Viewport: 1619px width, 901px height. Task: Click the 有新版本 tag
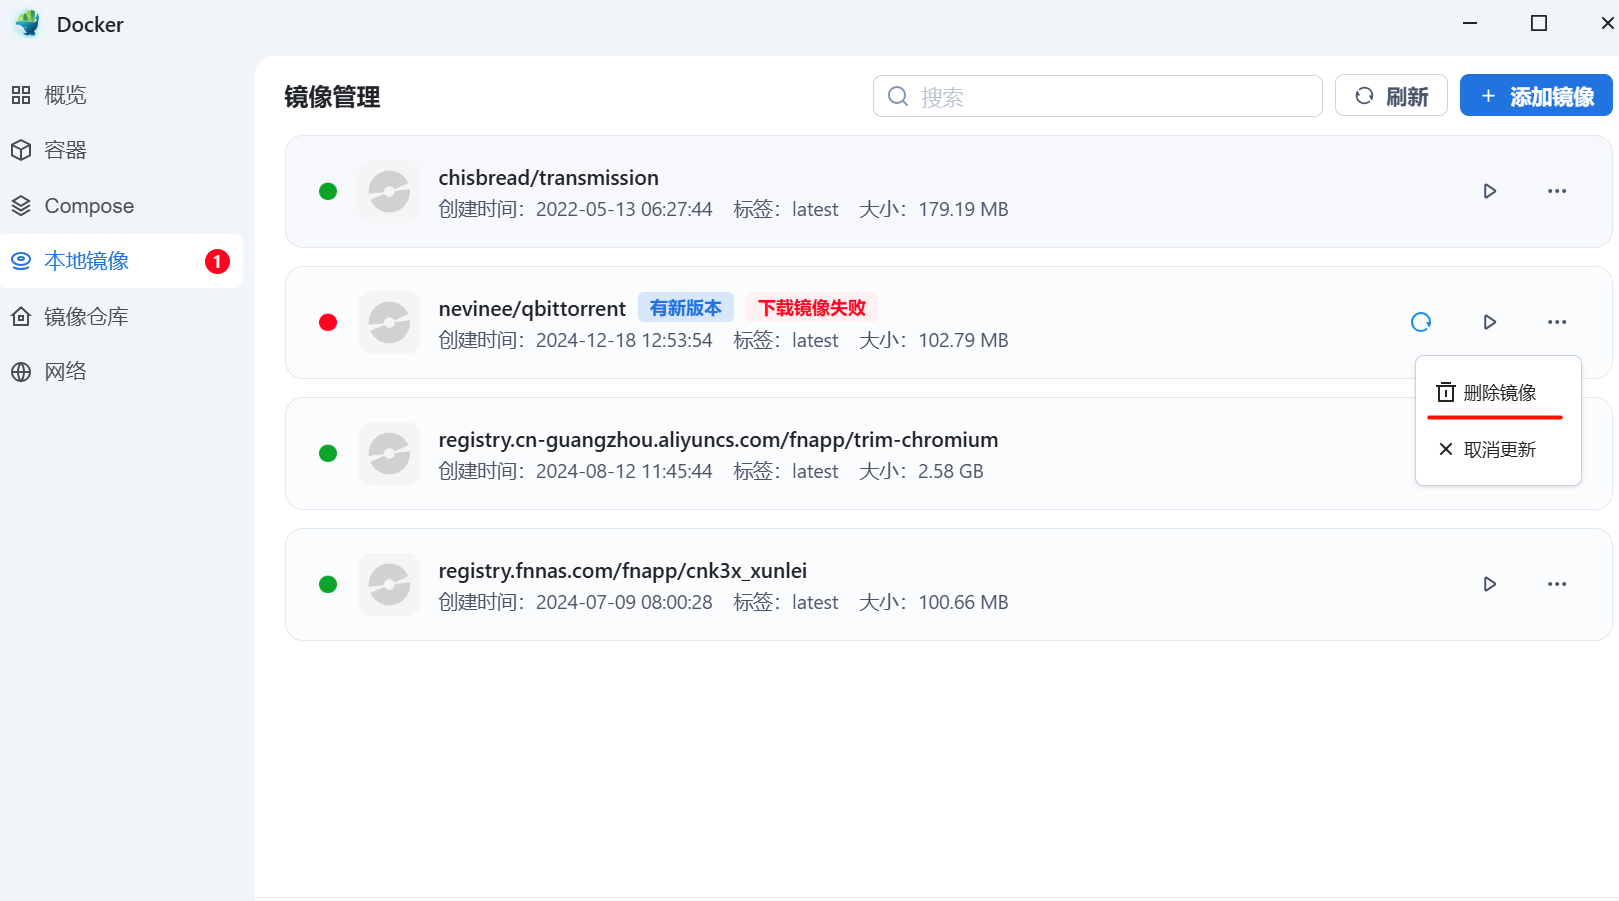tap(686, 307)
